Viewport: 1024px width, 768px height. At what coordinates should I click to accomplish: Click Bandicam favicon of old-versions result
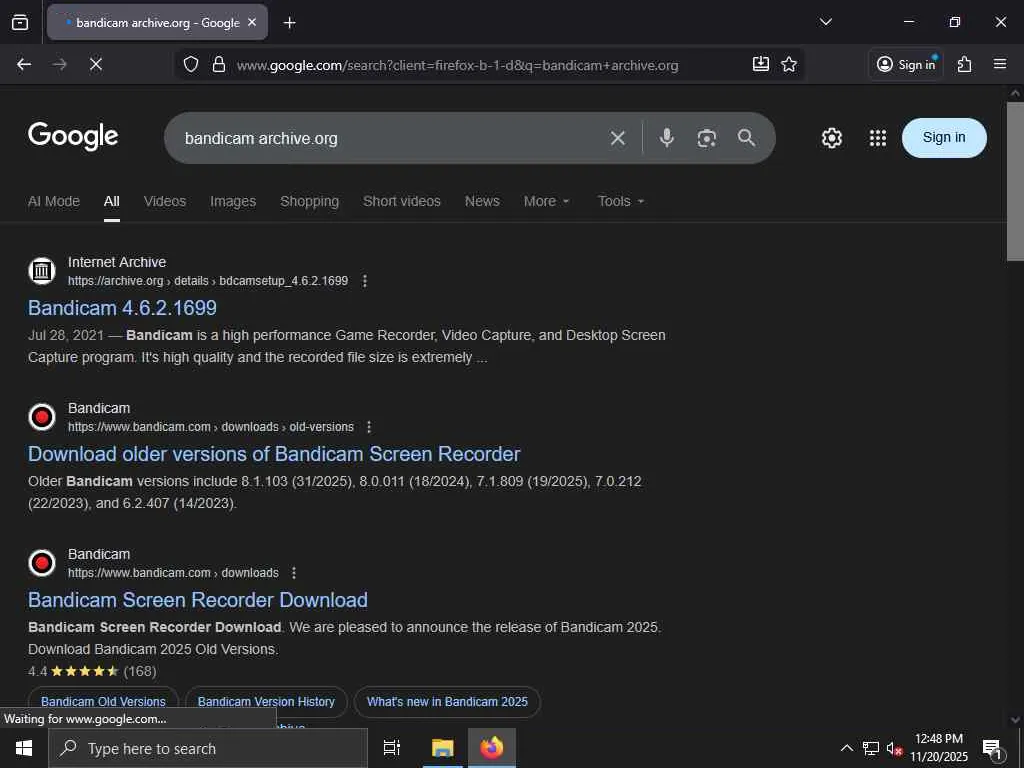point(42,417)
